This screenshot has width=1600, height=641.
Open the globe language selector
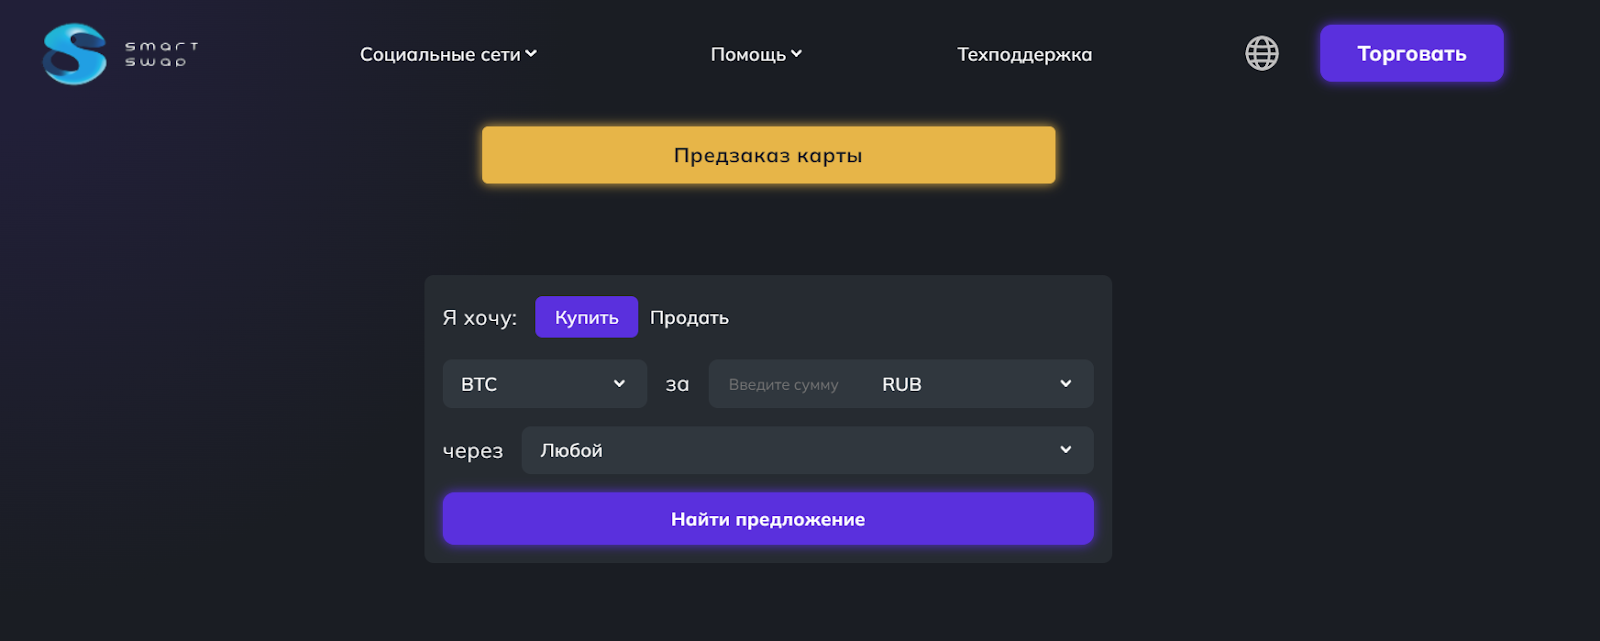pyautogui.click(x=1262, y=53)
